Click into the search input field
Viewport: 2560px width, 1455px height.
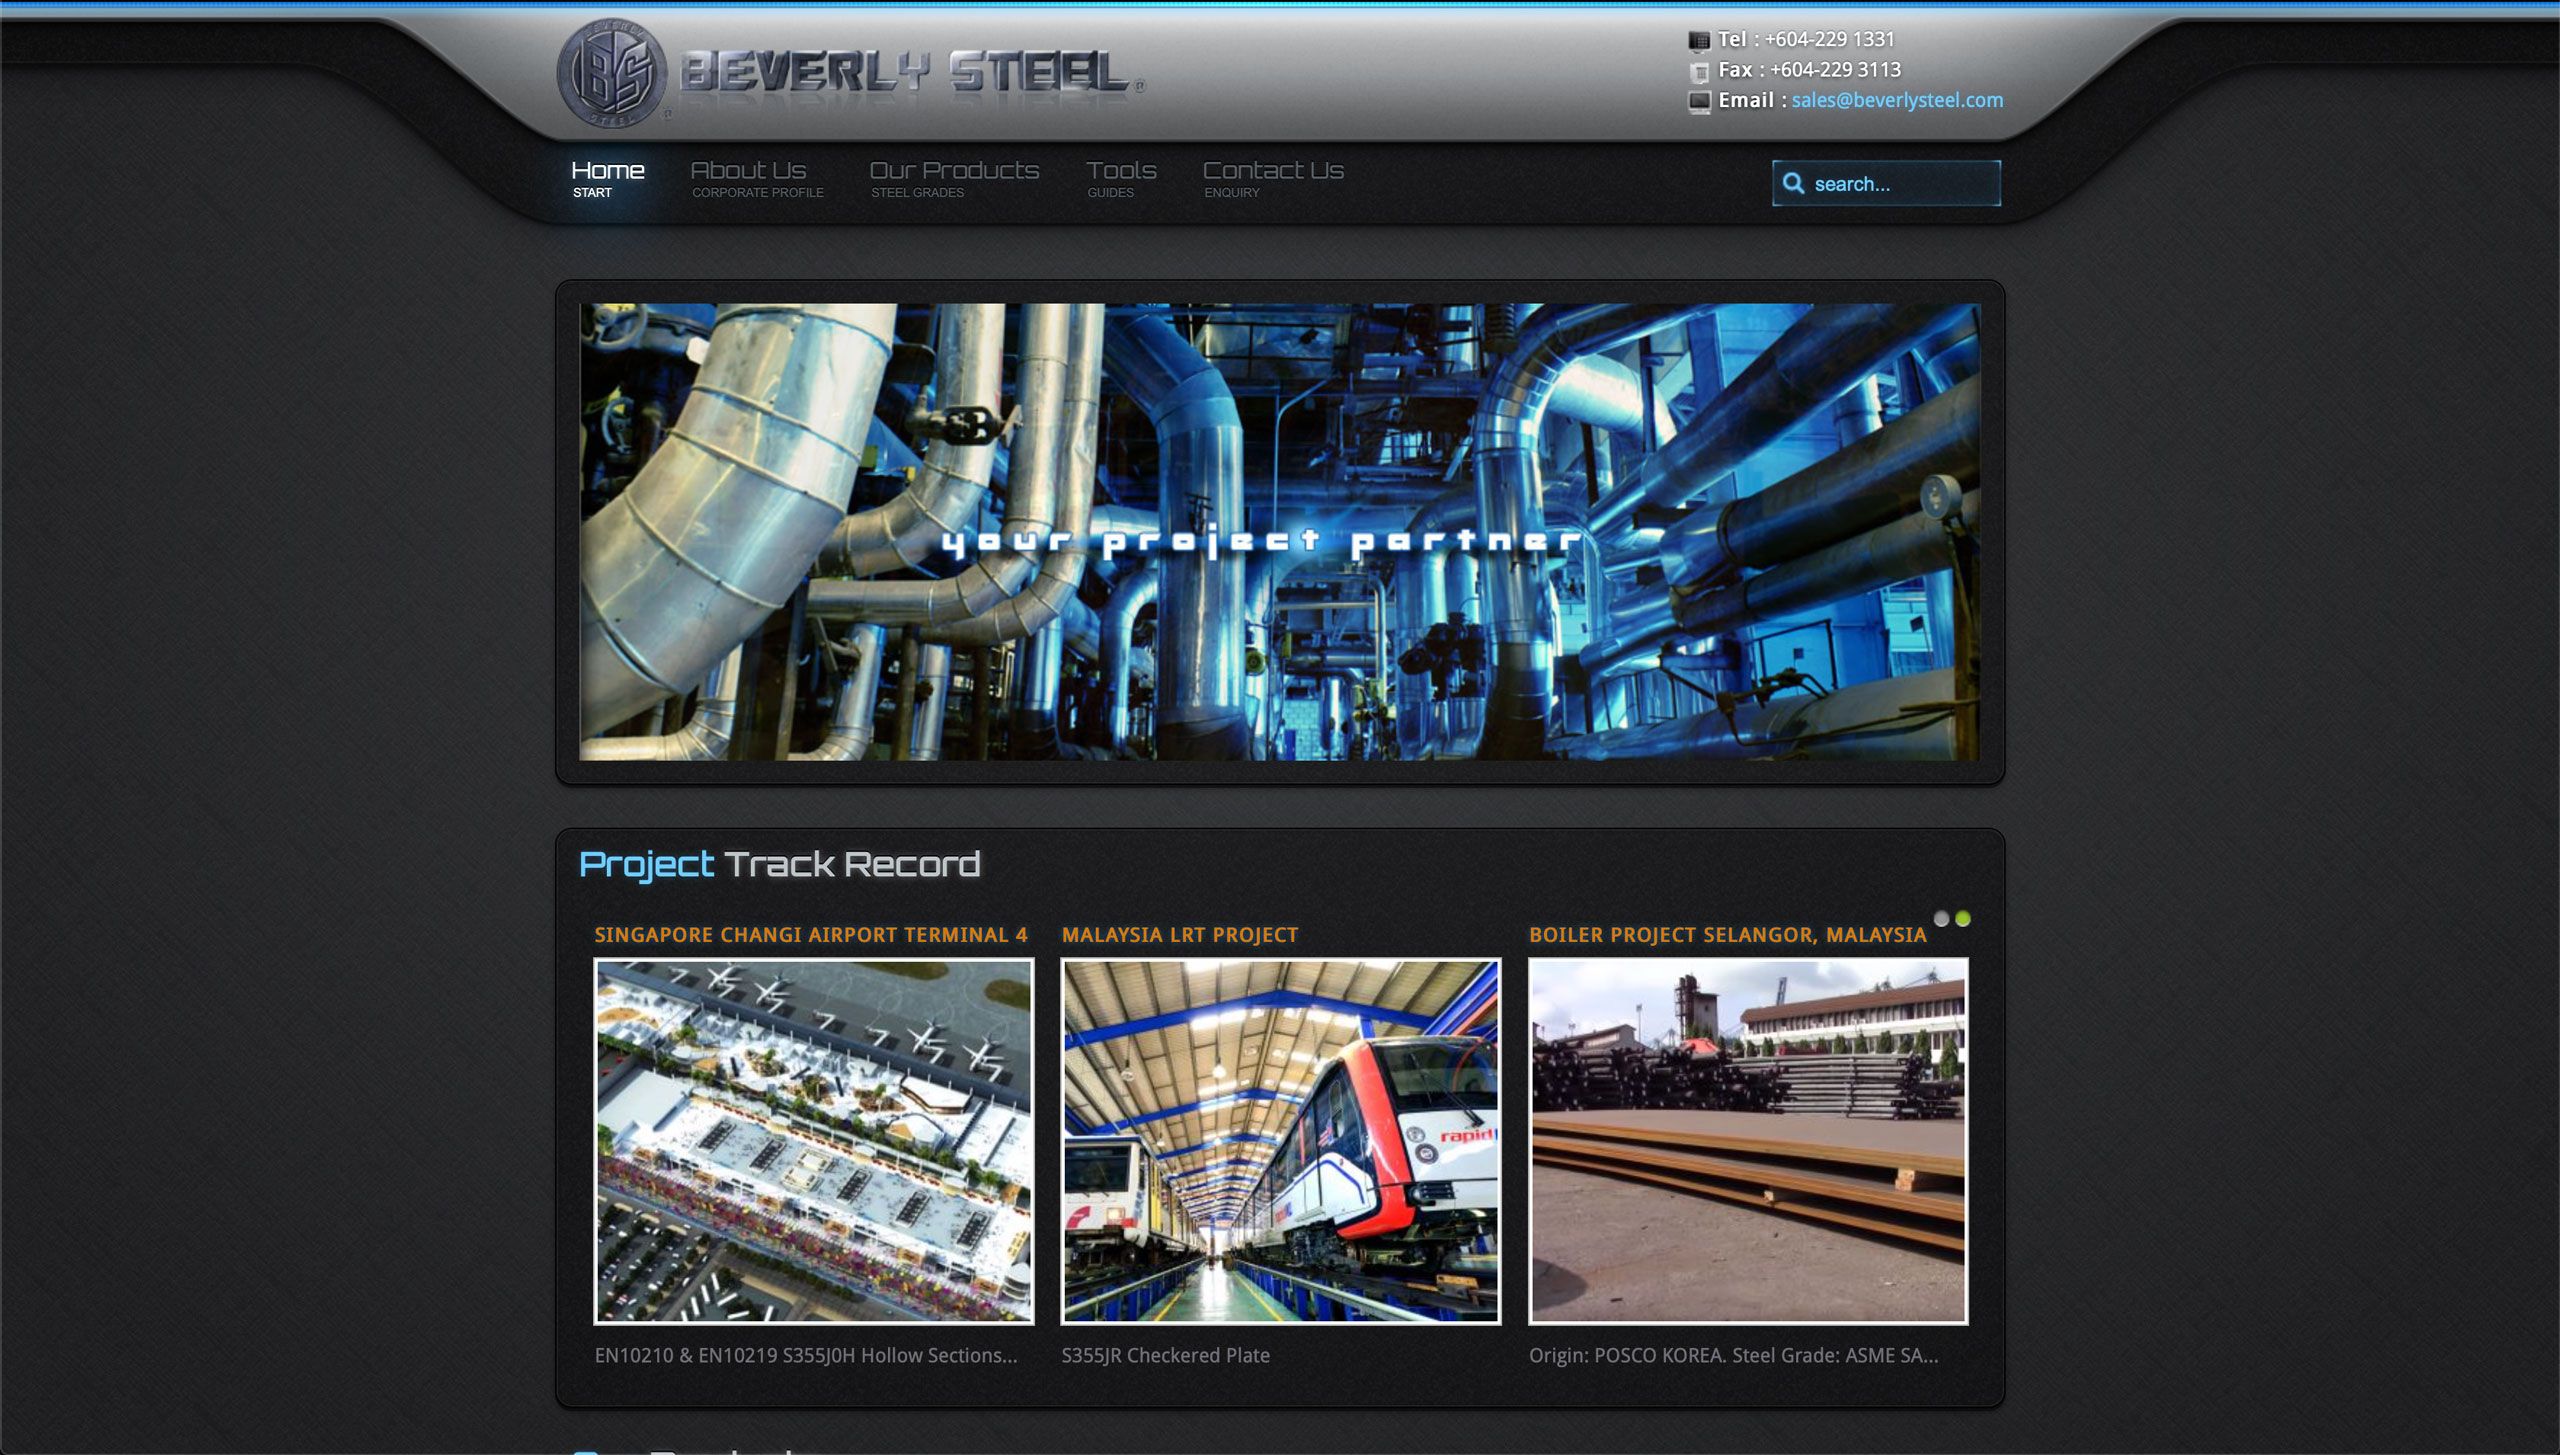tap(1900, 184)
